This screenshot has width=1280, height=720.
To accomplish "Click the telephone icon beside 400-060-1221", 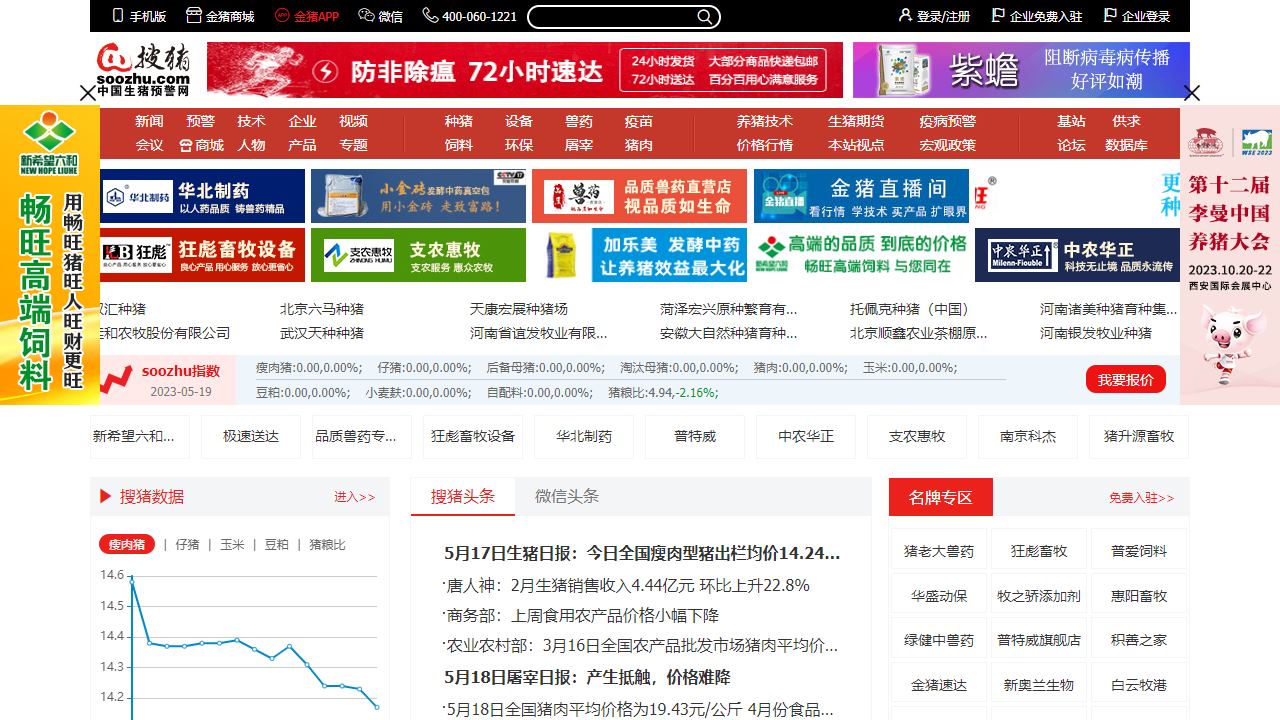I will (x=430, y=16).
